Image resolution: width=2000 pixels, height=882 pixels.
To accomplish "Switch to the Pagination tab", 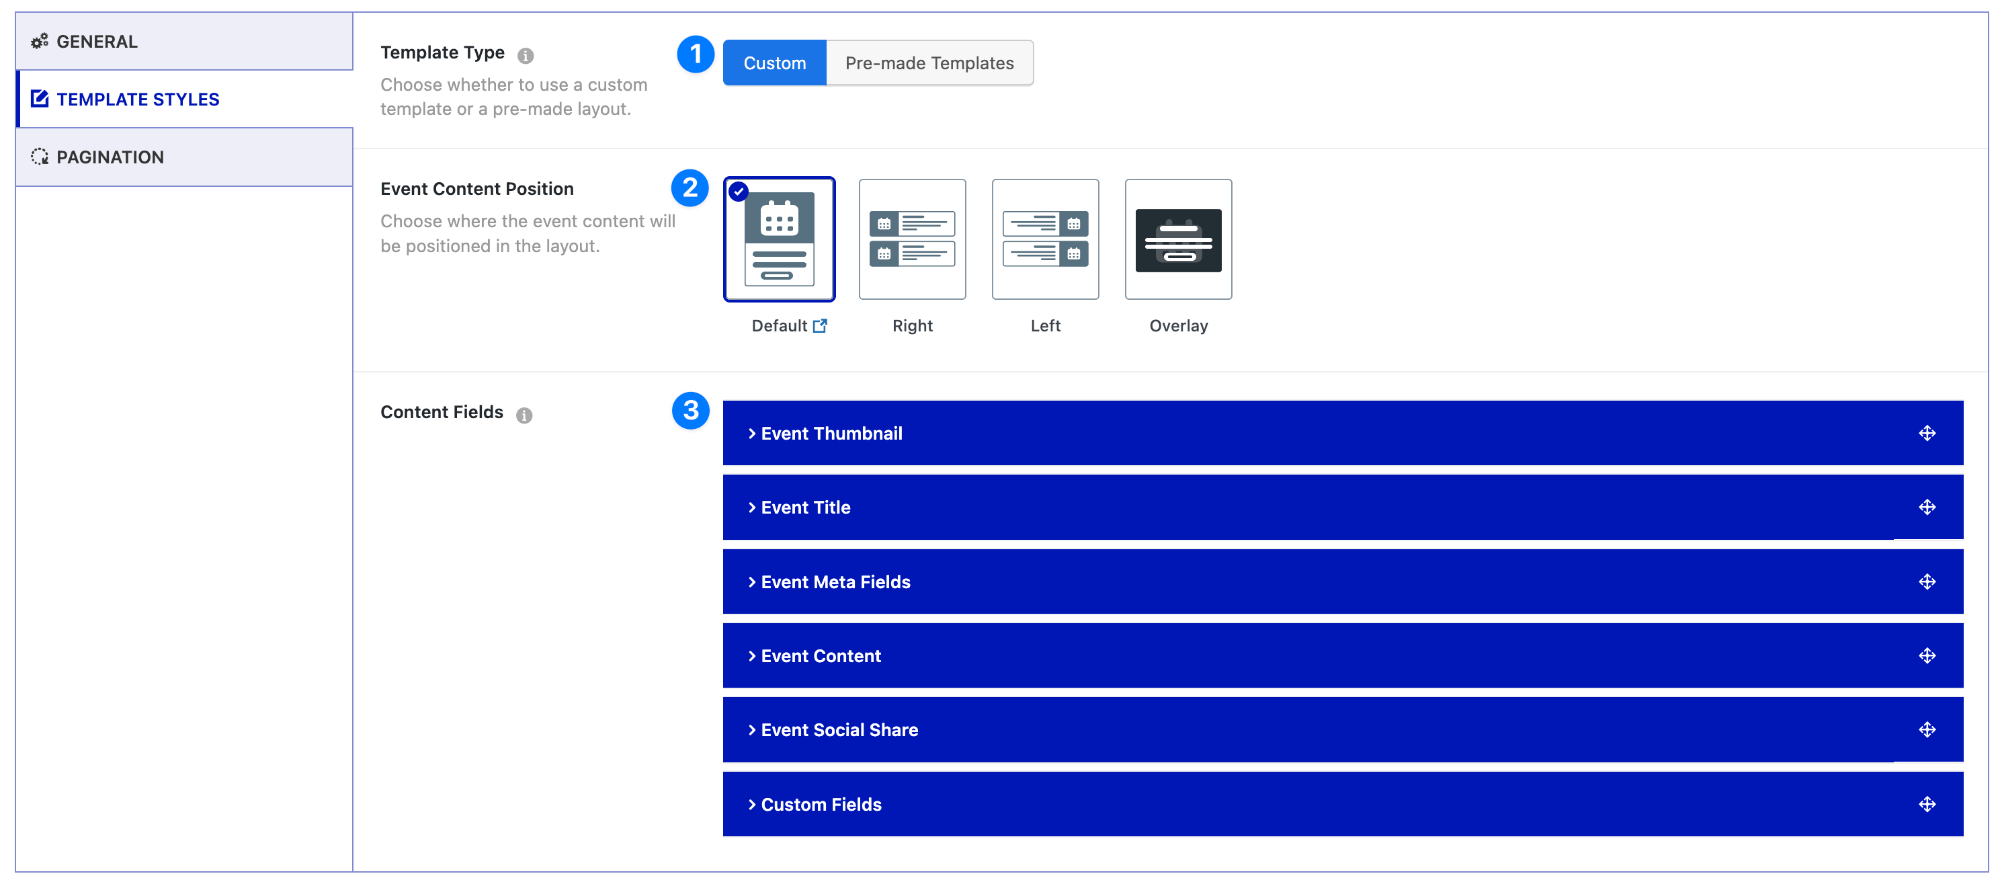I will point(110,157).
